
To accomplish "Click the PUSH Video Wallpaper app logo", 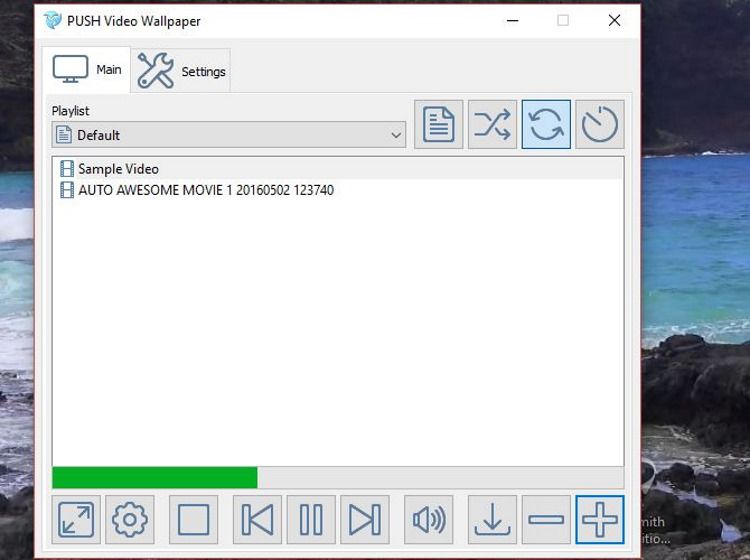I will click(53, 21).
